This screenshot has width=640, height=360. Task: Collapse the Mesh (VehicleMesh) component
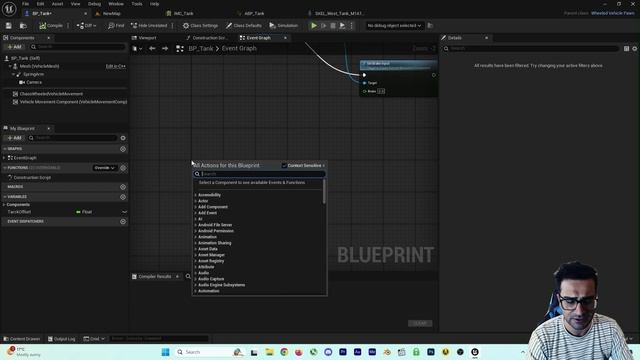pos(10,66)
